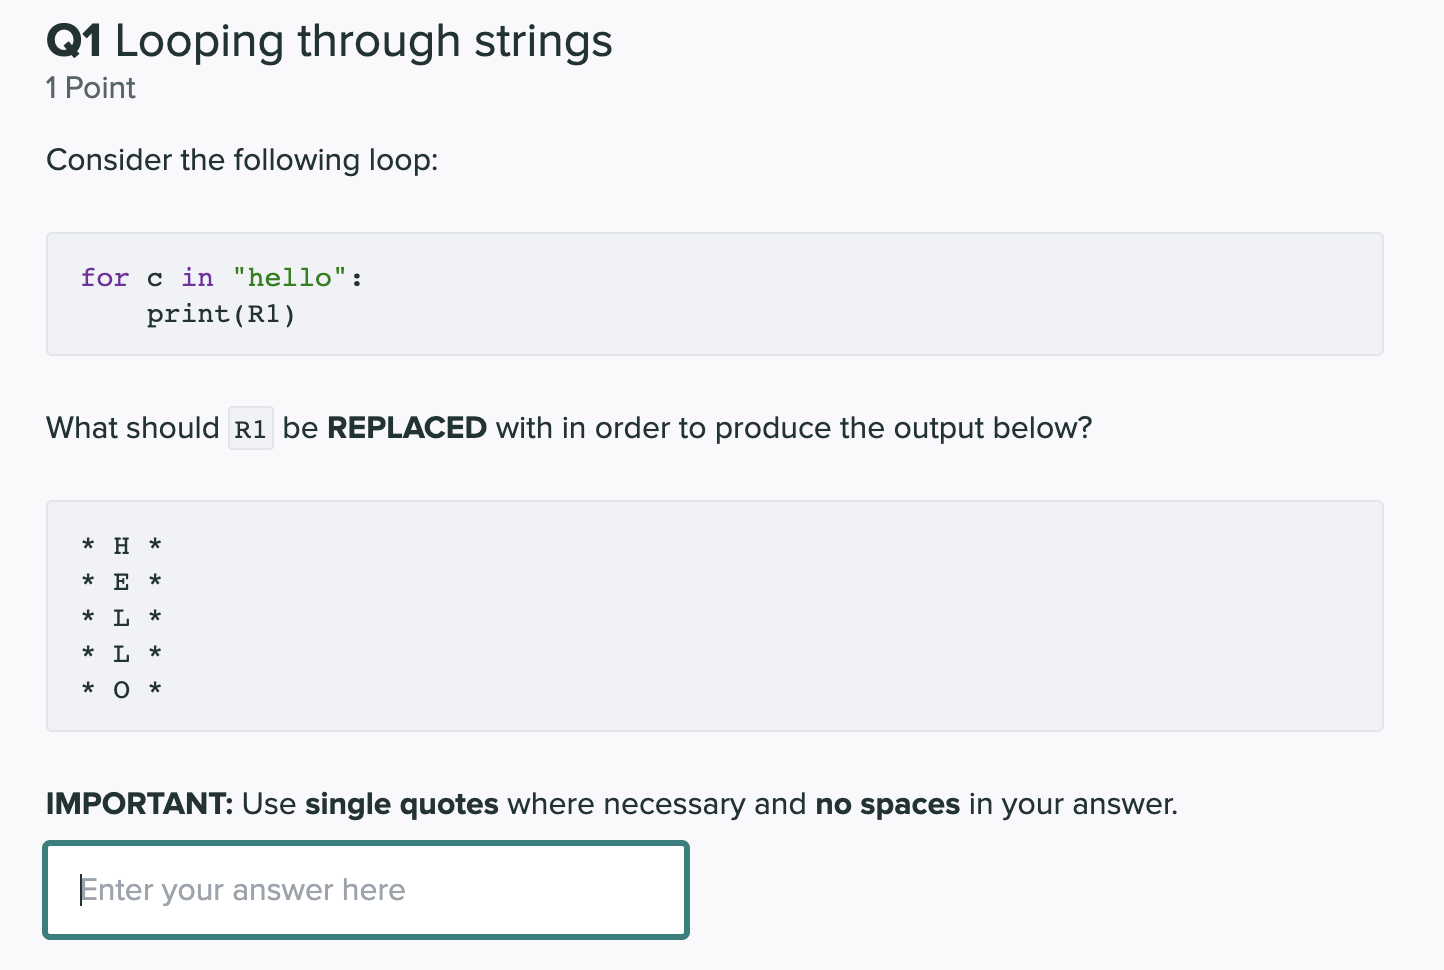Click the 'Looping through strings' title
Image resolution: width=1444 pixels, height=970 pixels.
pyautogui.click(x=365, y=42)
